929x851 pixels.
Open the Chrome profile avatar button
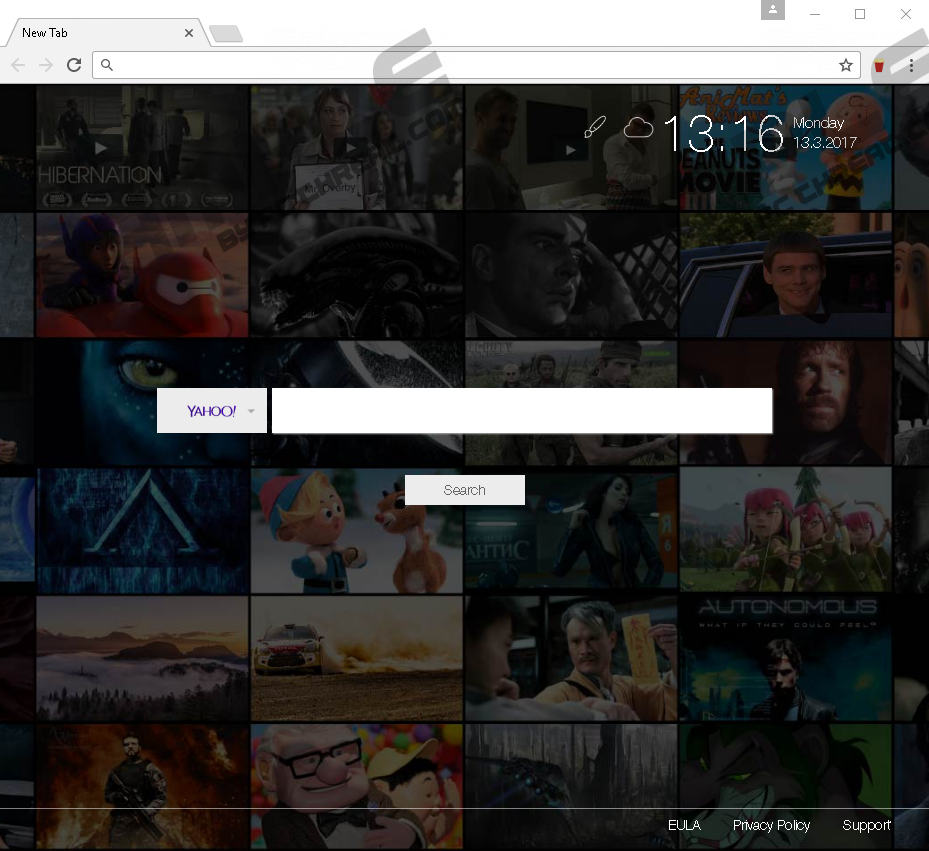pos(773,10)
